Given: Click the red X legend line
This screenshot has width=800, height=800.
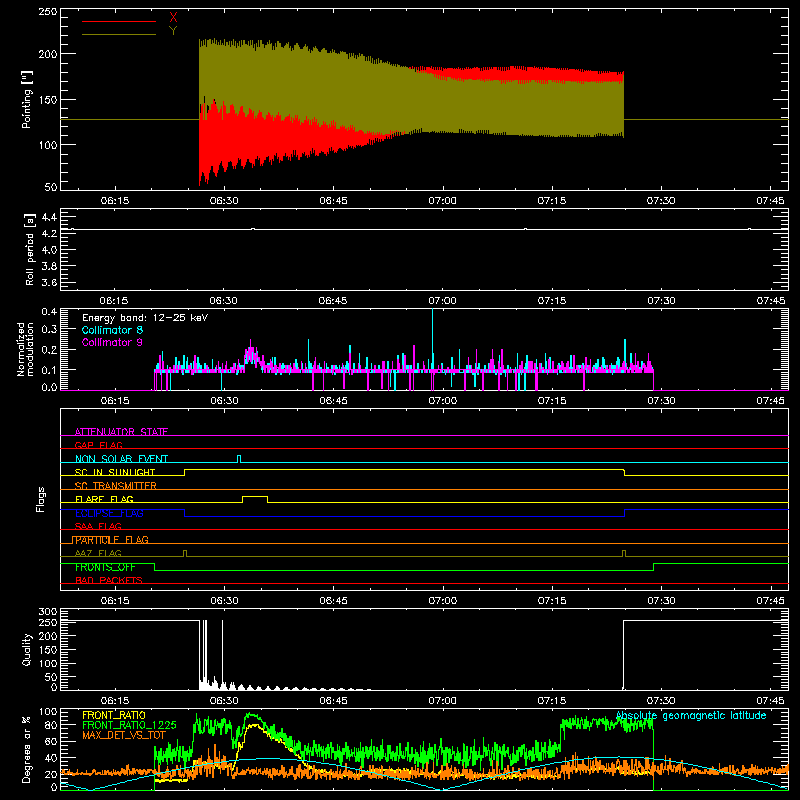Looking at the screenshot, I should 118,21.
